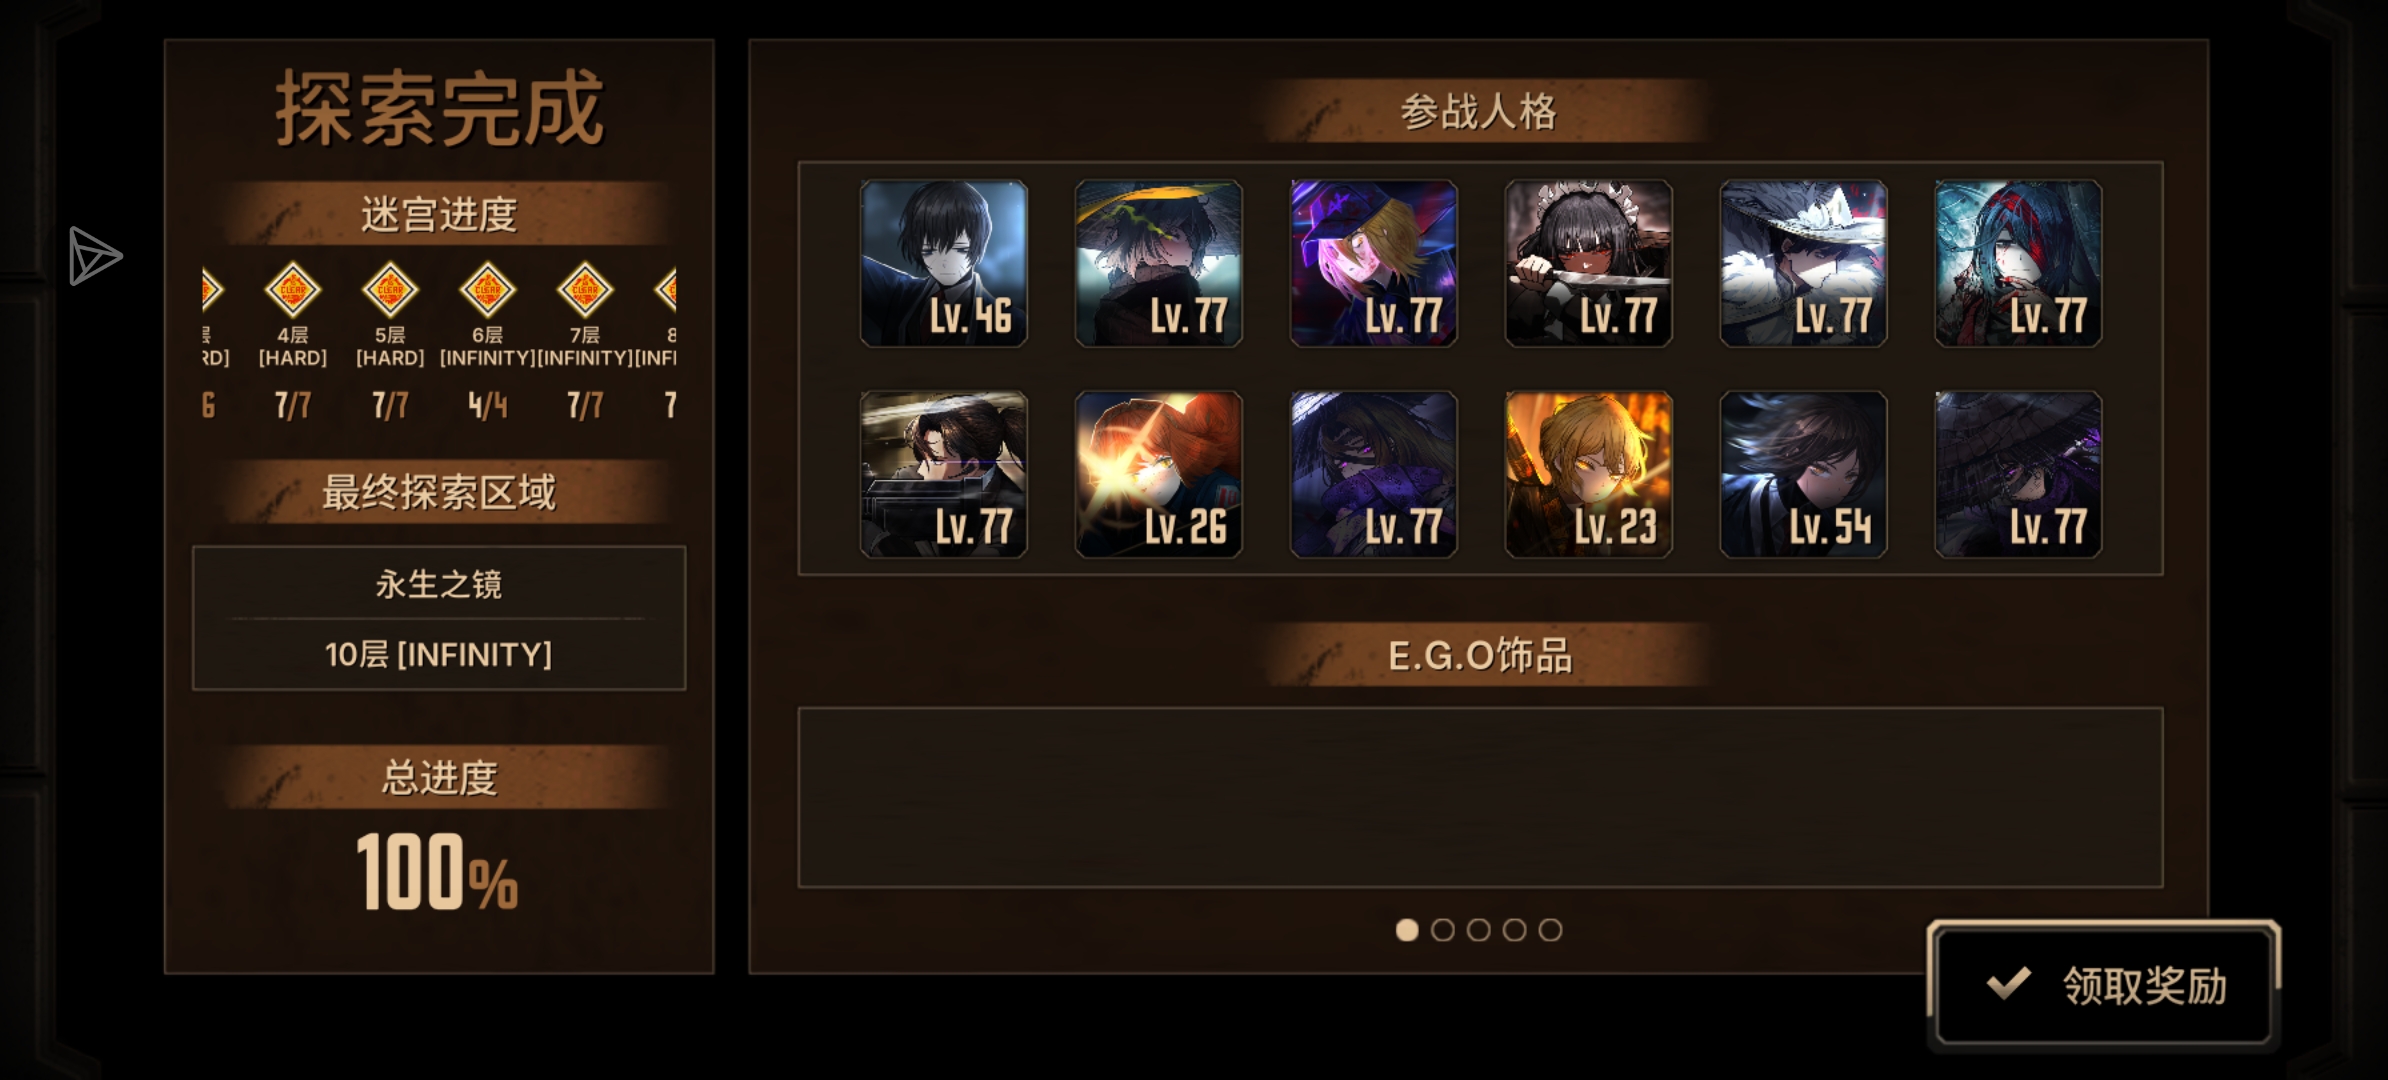Select the Lv. 46 dark-haired identity portrait
The width and height of the screenshot is (2388, 1080).
[944, 264]
